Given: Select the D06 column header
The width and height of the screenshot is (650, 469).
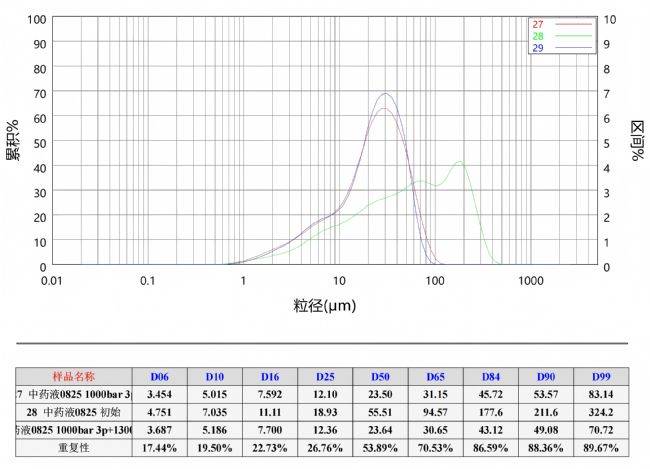Looking at the screenshot, I should coord(160,377).
